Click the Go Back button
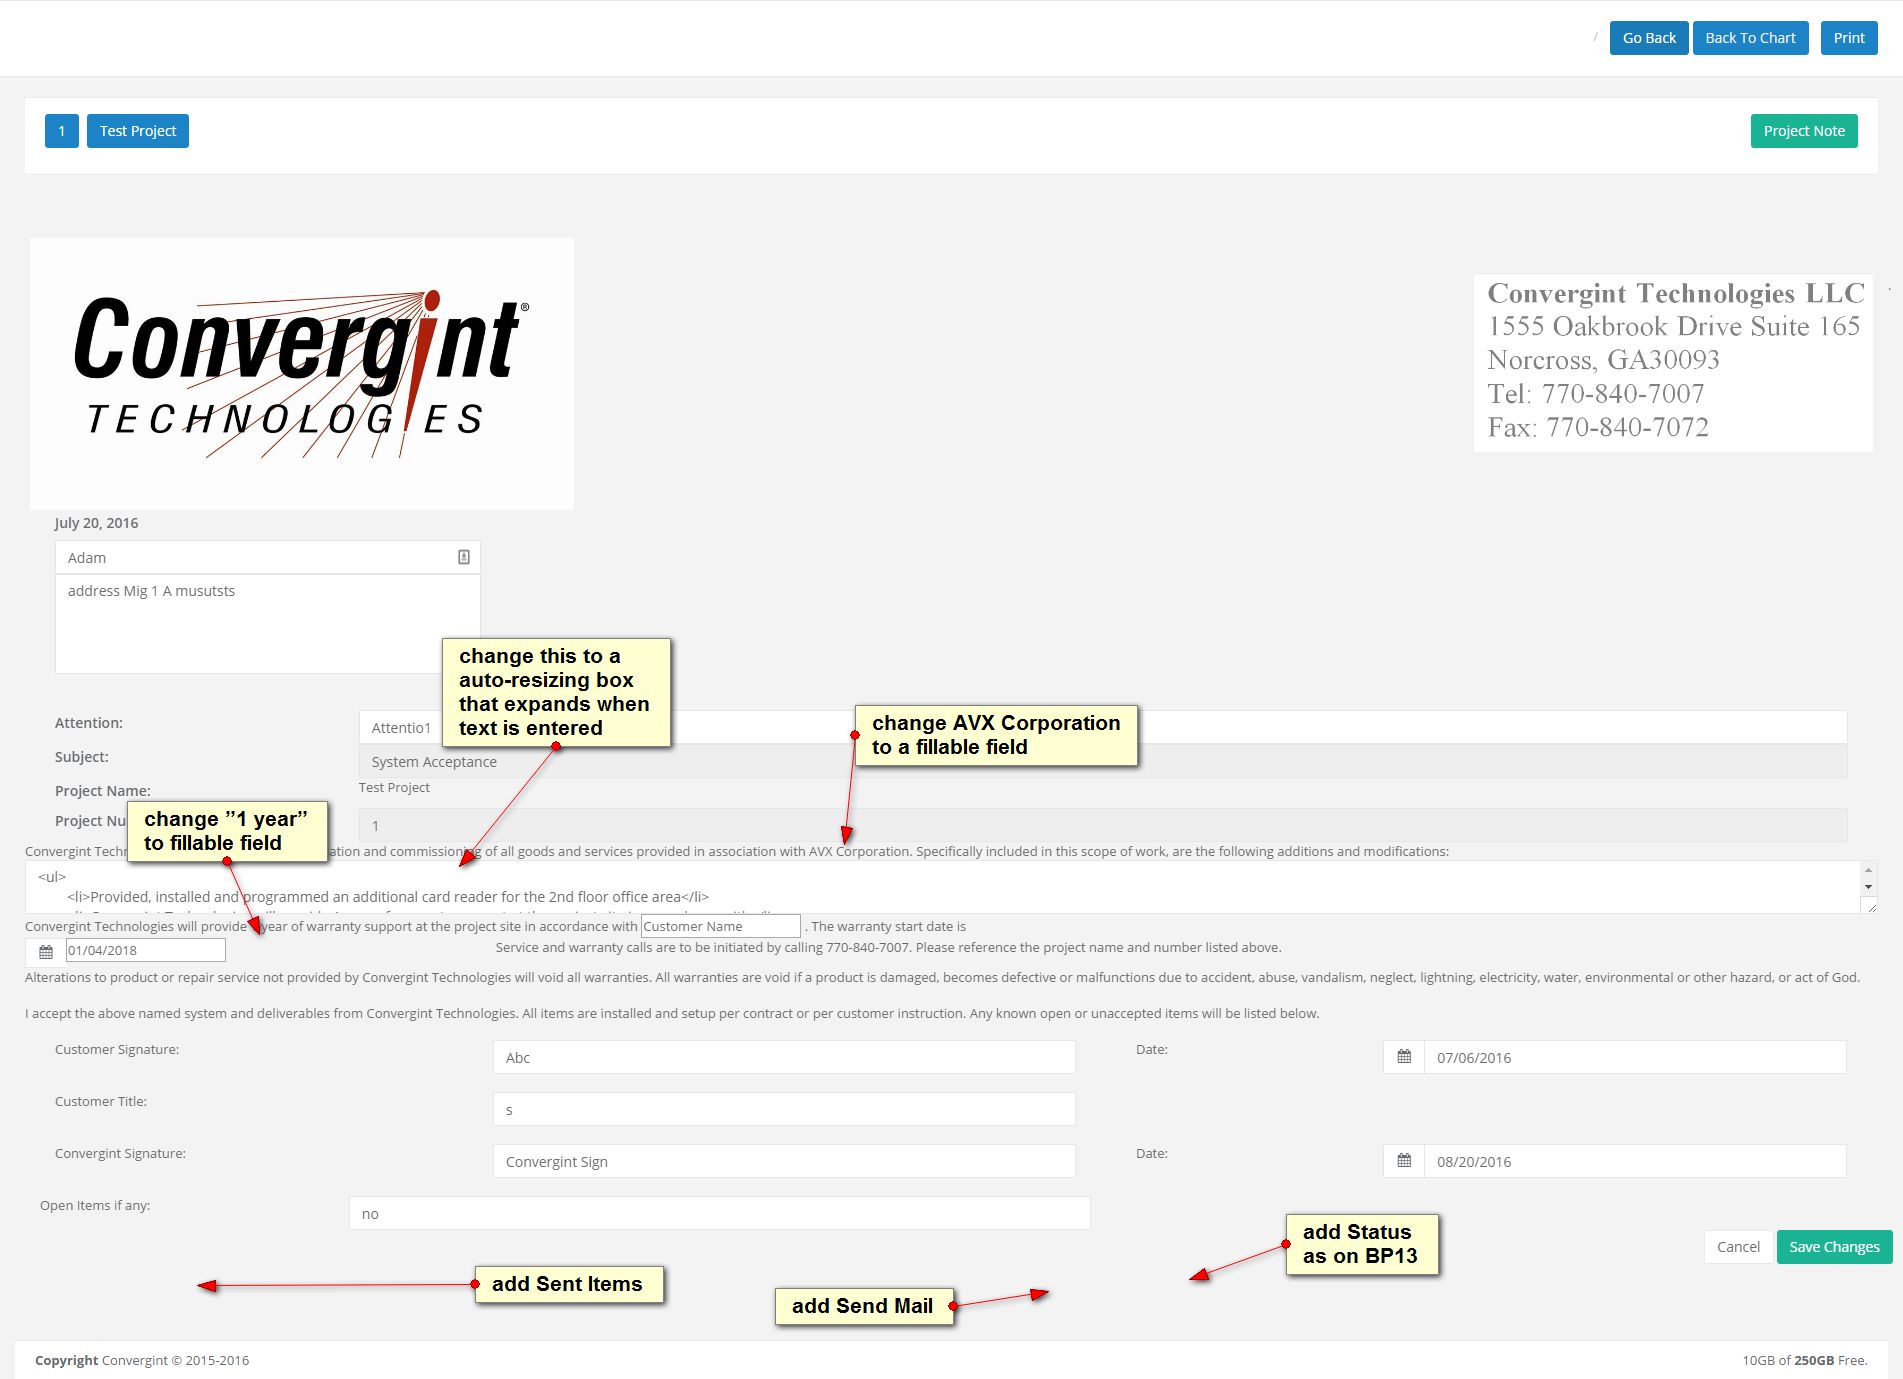 [1649, 38]
